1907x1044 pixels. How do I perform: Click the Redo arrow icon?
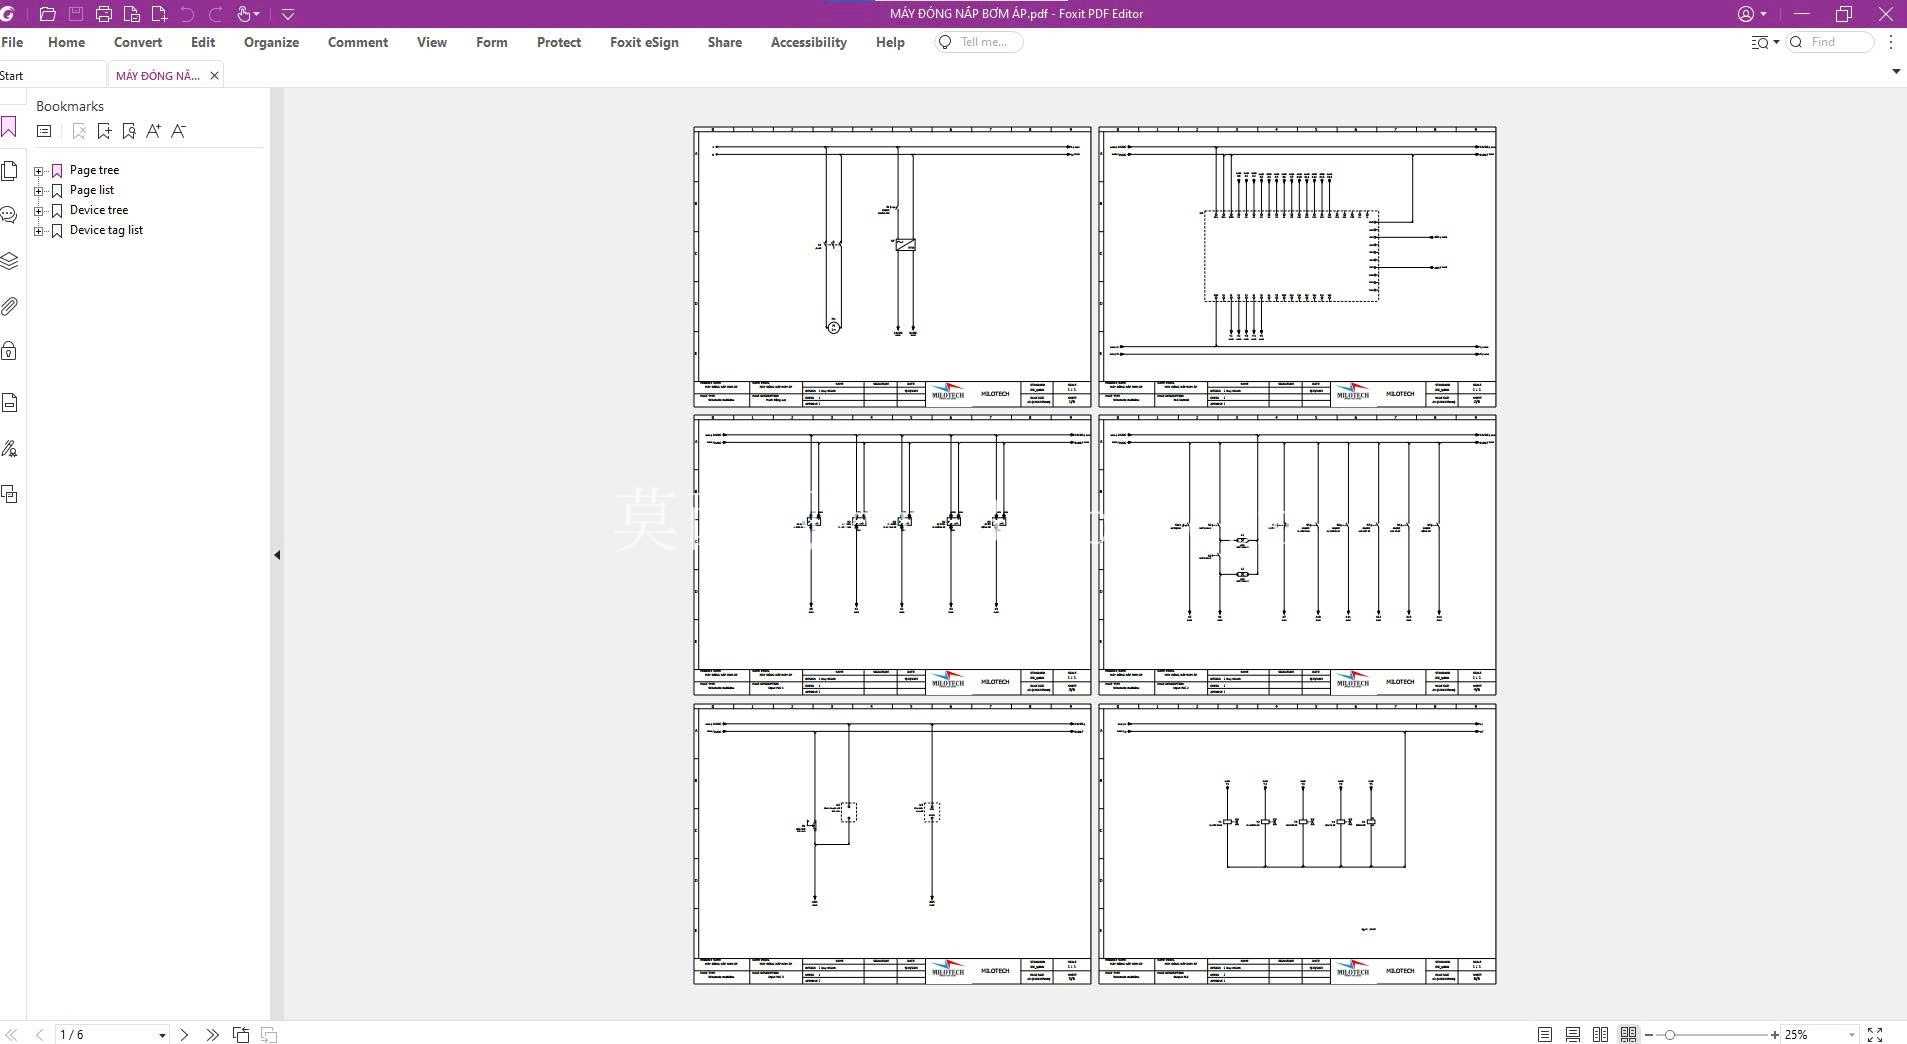(x=215, y=14)
